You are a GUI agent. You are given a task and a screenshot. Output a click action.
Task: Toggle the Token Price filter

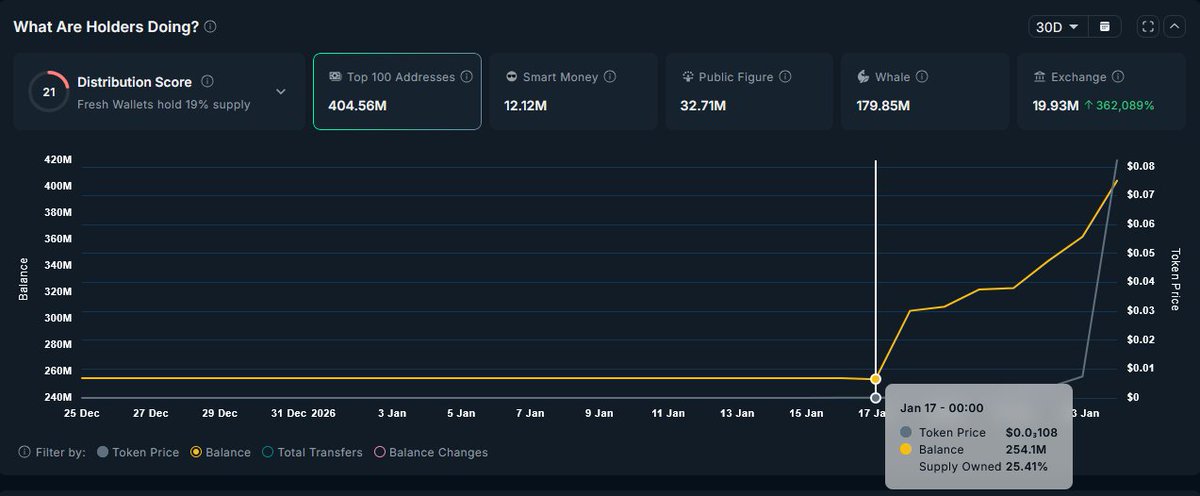(x=138, y=452)
